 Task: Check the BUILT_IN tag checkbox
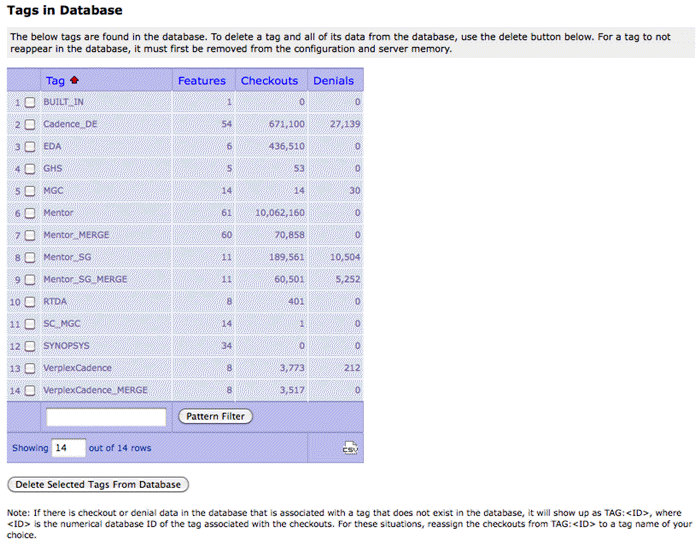[30, 103]
